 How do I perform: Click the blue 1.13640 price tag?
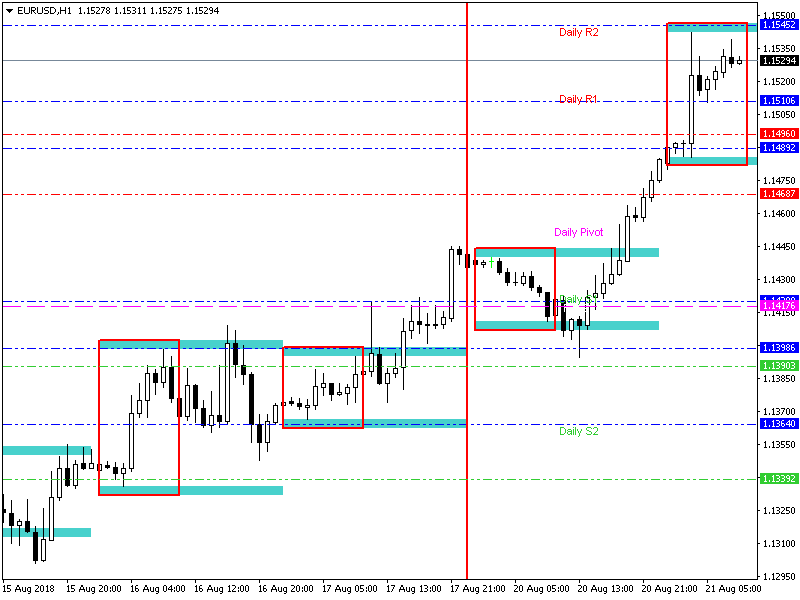pos(779,424)
